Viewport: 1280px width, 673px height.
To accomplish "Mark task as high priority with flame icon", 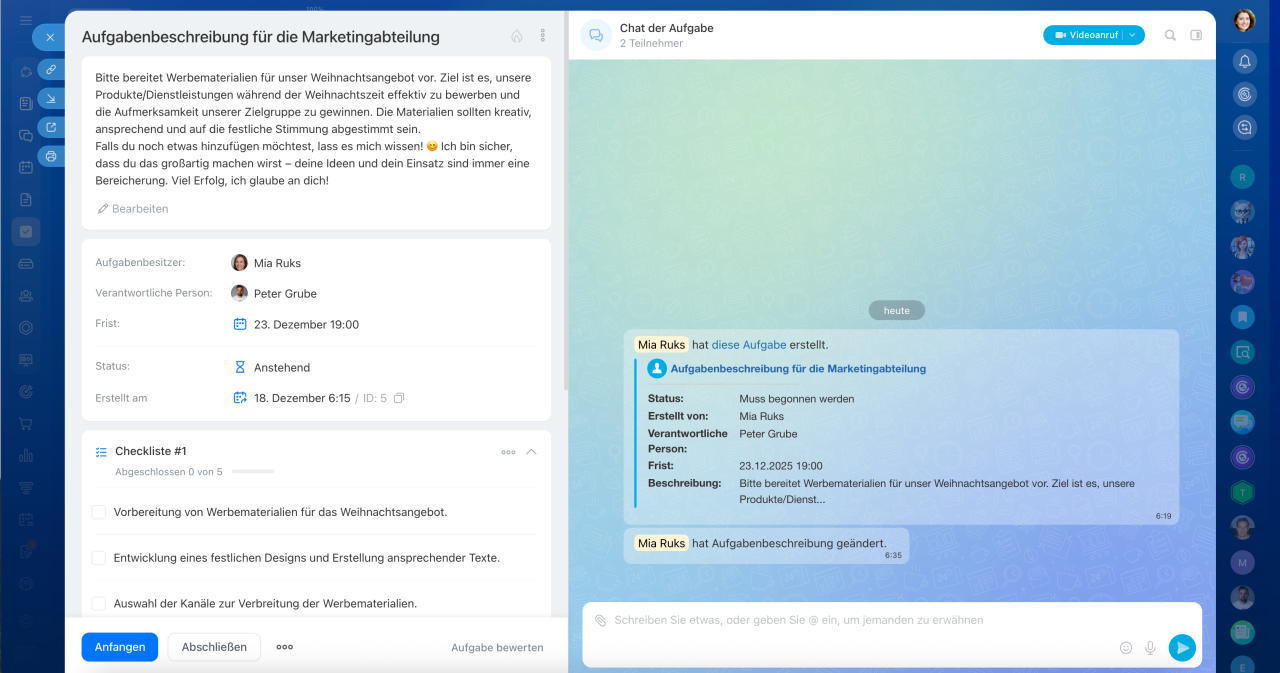I will coord(517,36).
